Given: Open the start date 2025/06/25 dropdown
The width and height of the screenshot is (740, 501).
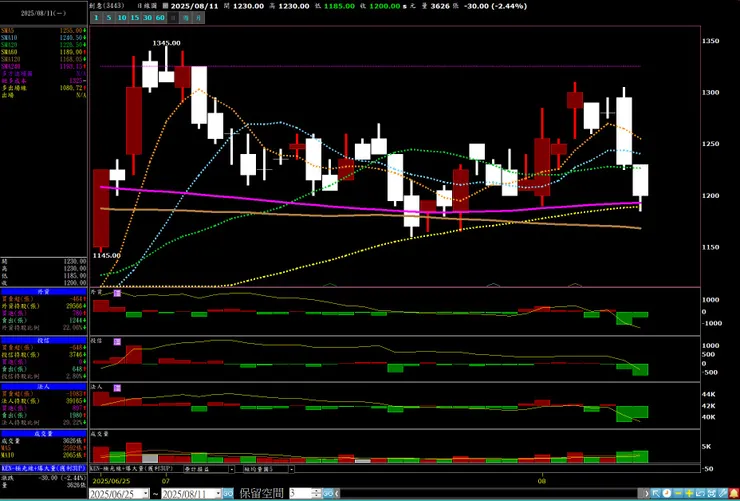Looking at the screenshot, I should pyautogui.click(x=146, y=493).
